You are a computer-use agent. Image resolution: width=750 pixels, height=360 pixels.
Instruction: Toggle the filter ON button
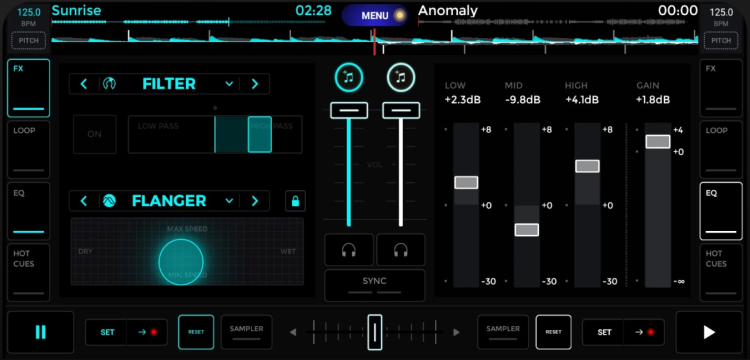tap(95, 134)
